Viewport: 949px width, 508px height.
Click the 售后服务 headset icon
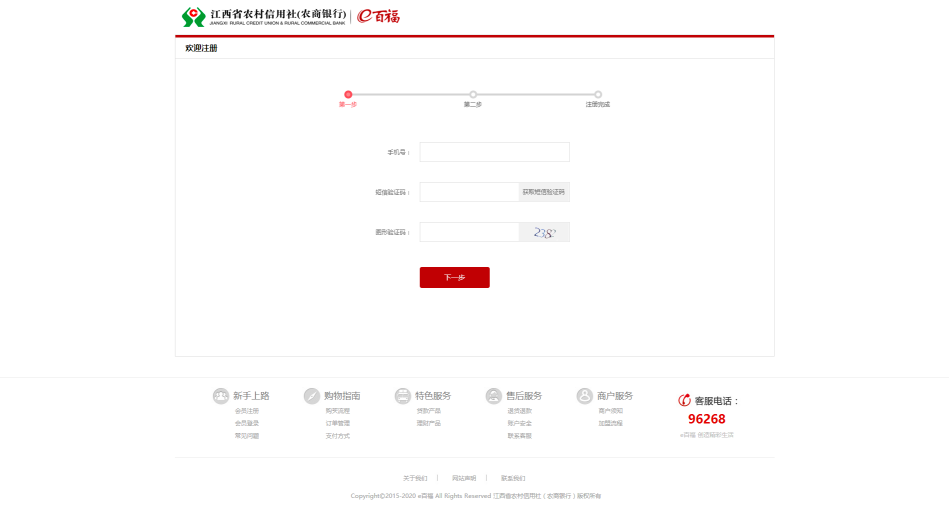point(493,396)
